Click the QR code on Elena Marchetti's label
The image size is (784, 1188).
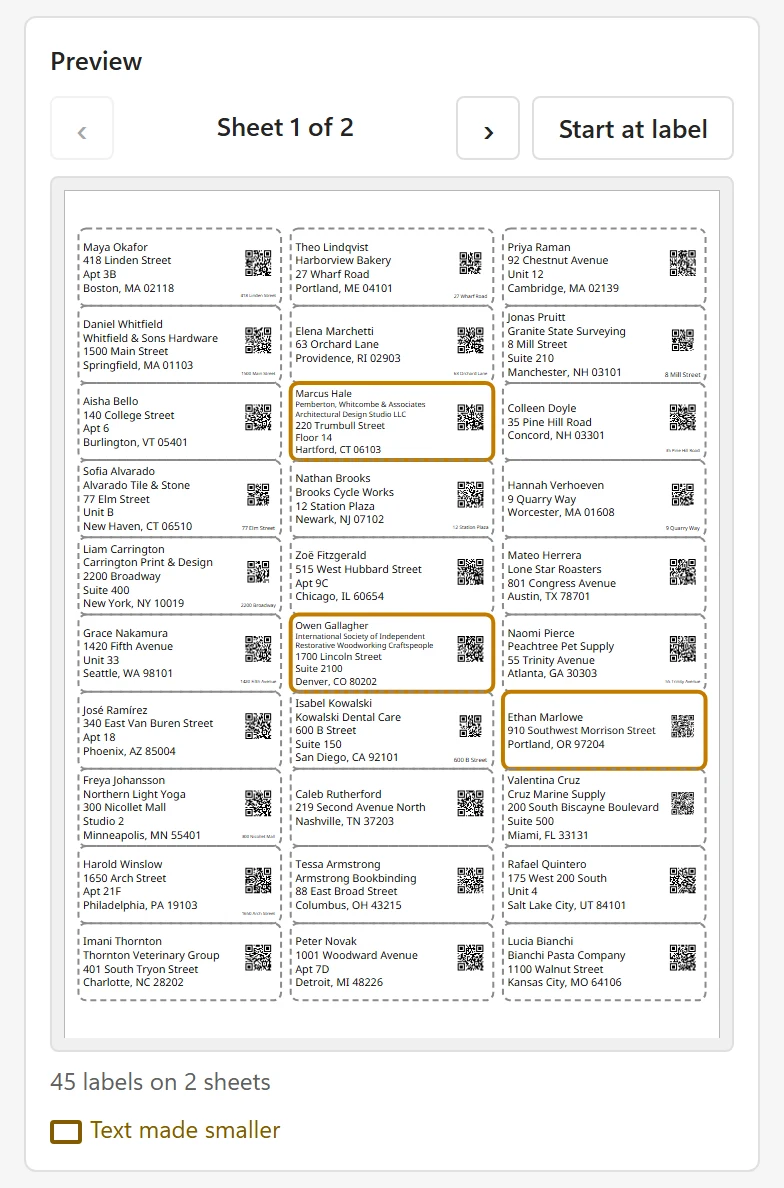tap(470, 340)
